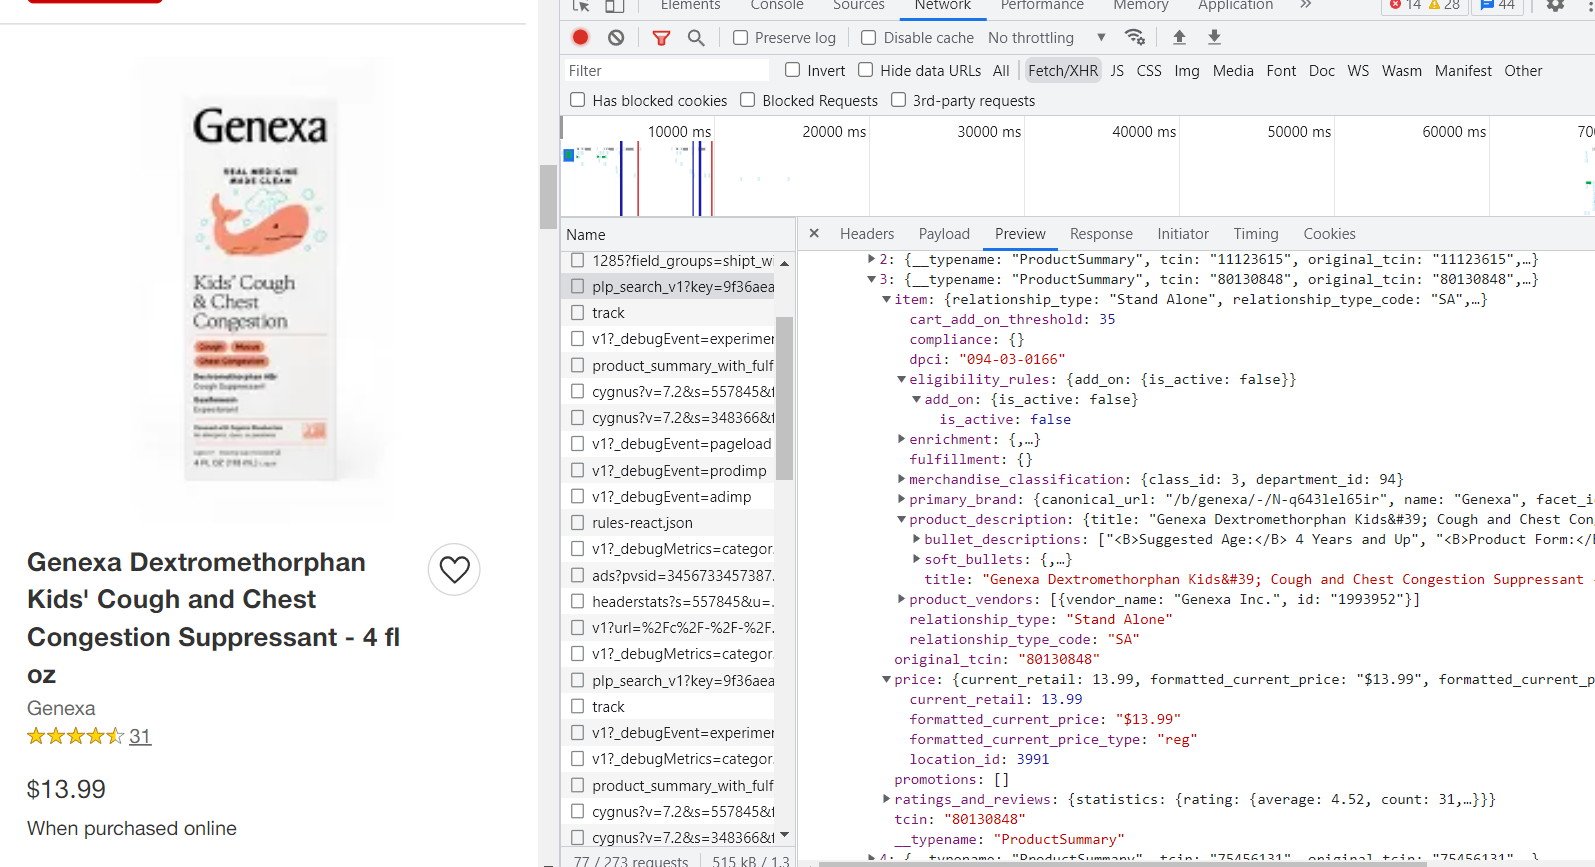Show the 14 errors badge
The width and height of the screenshot is (1595, 867).
pos(1404,5)
